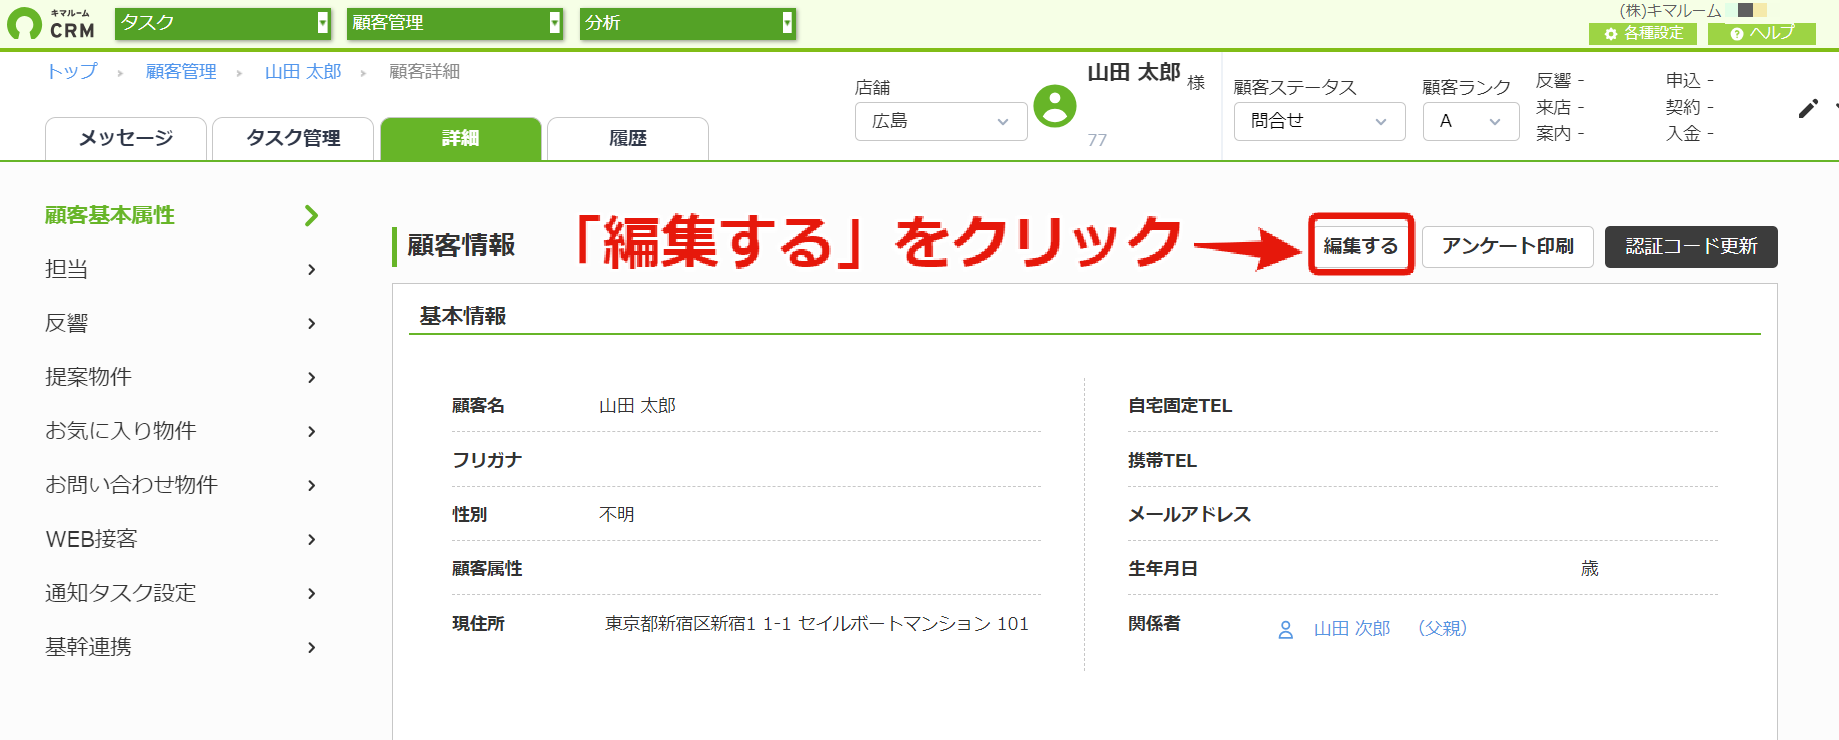
Task: Click the green customer avatar icon
Action: tap(1054, 106)
